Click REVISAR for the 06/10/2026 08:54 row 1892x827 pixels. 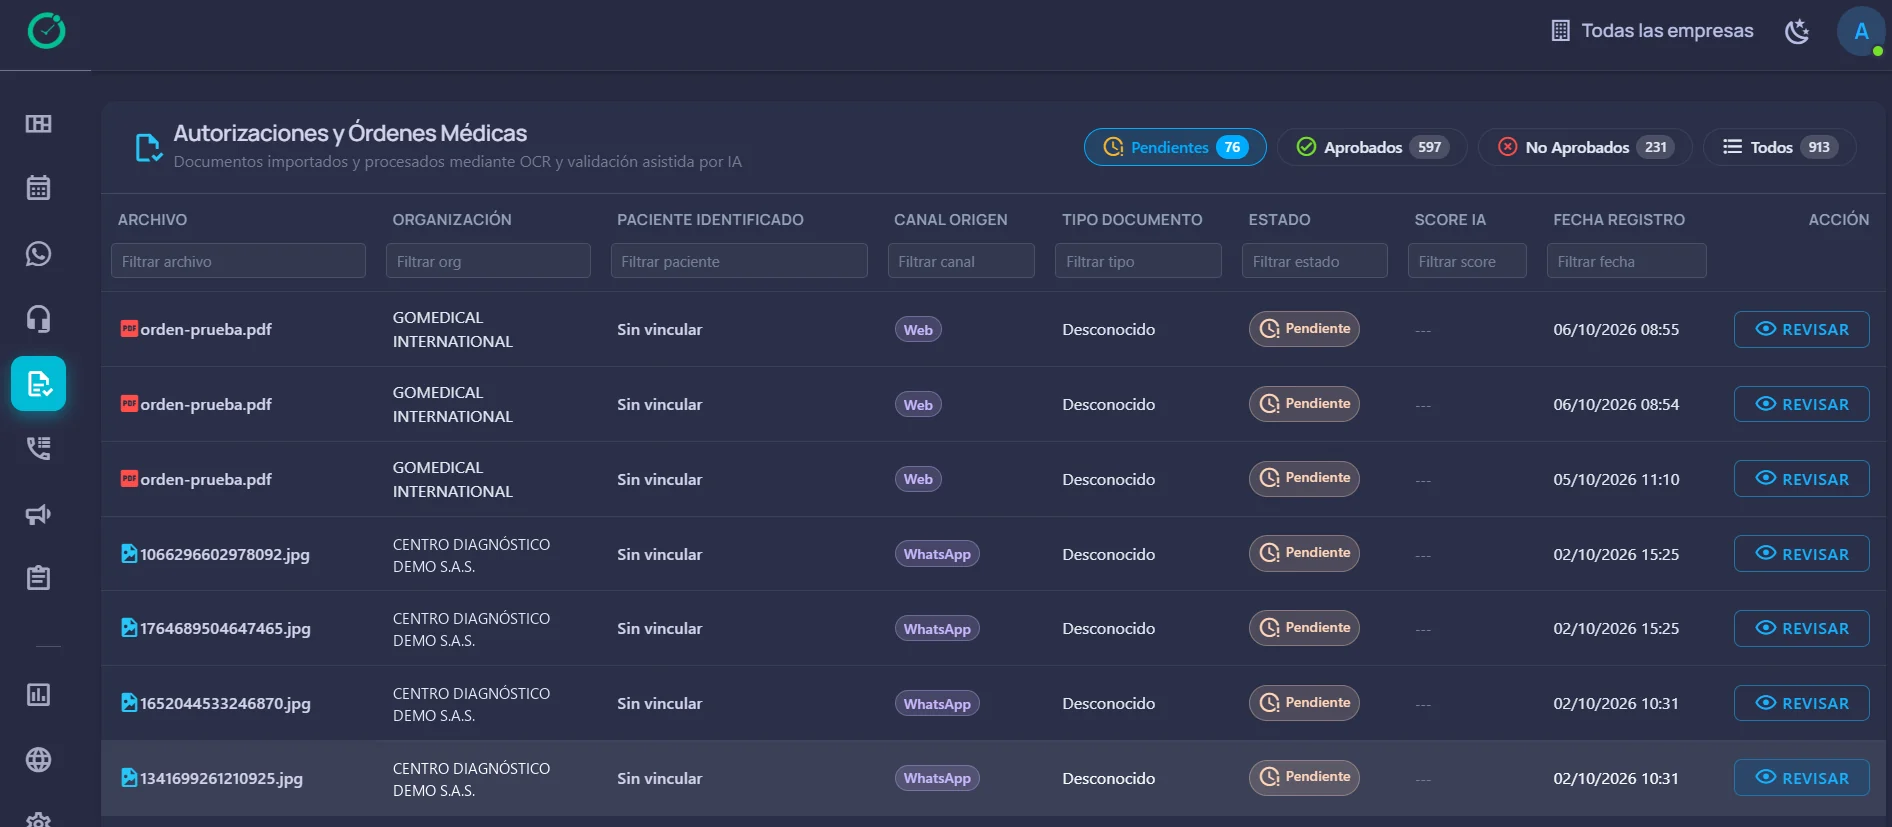tap(1802, 404)
